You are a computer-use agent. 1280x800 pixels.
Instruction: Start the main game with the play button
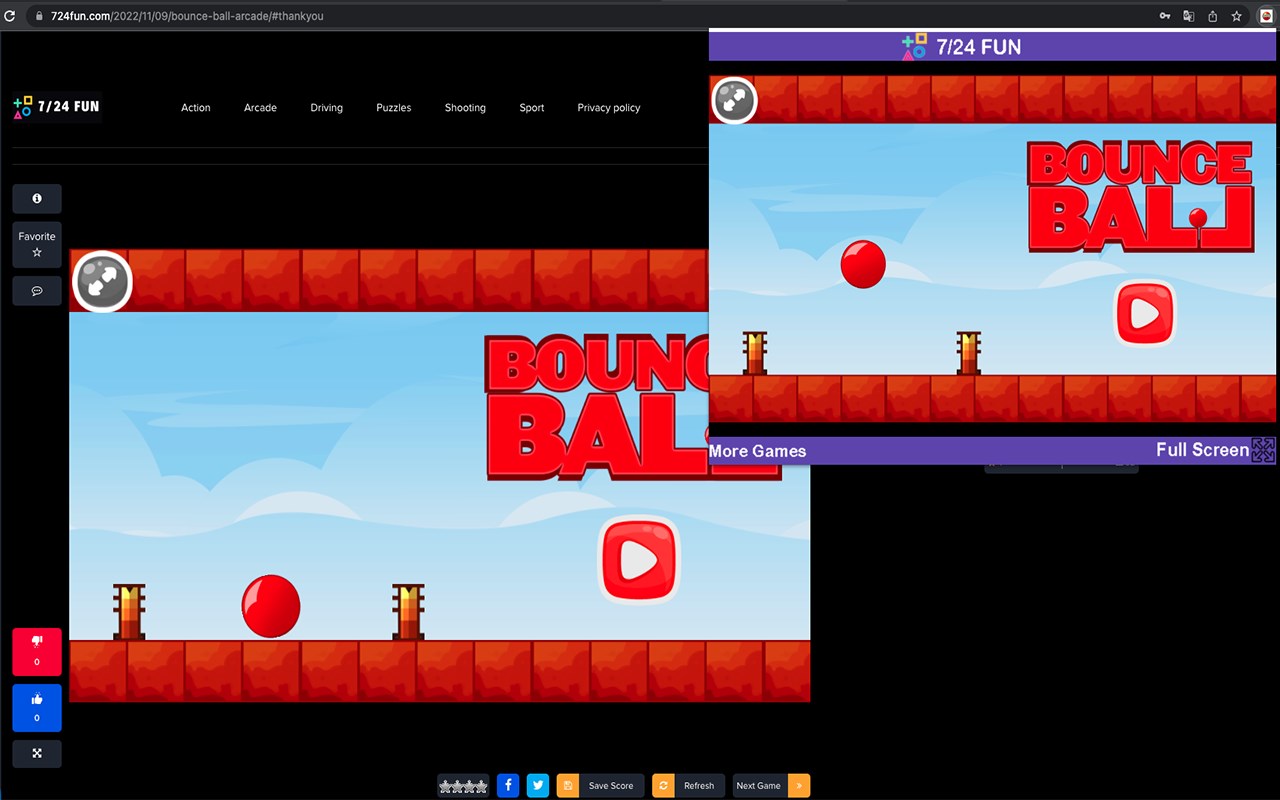[x=639, y=561]
